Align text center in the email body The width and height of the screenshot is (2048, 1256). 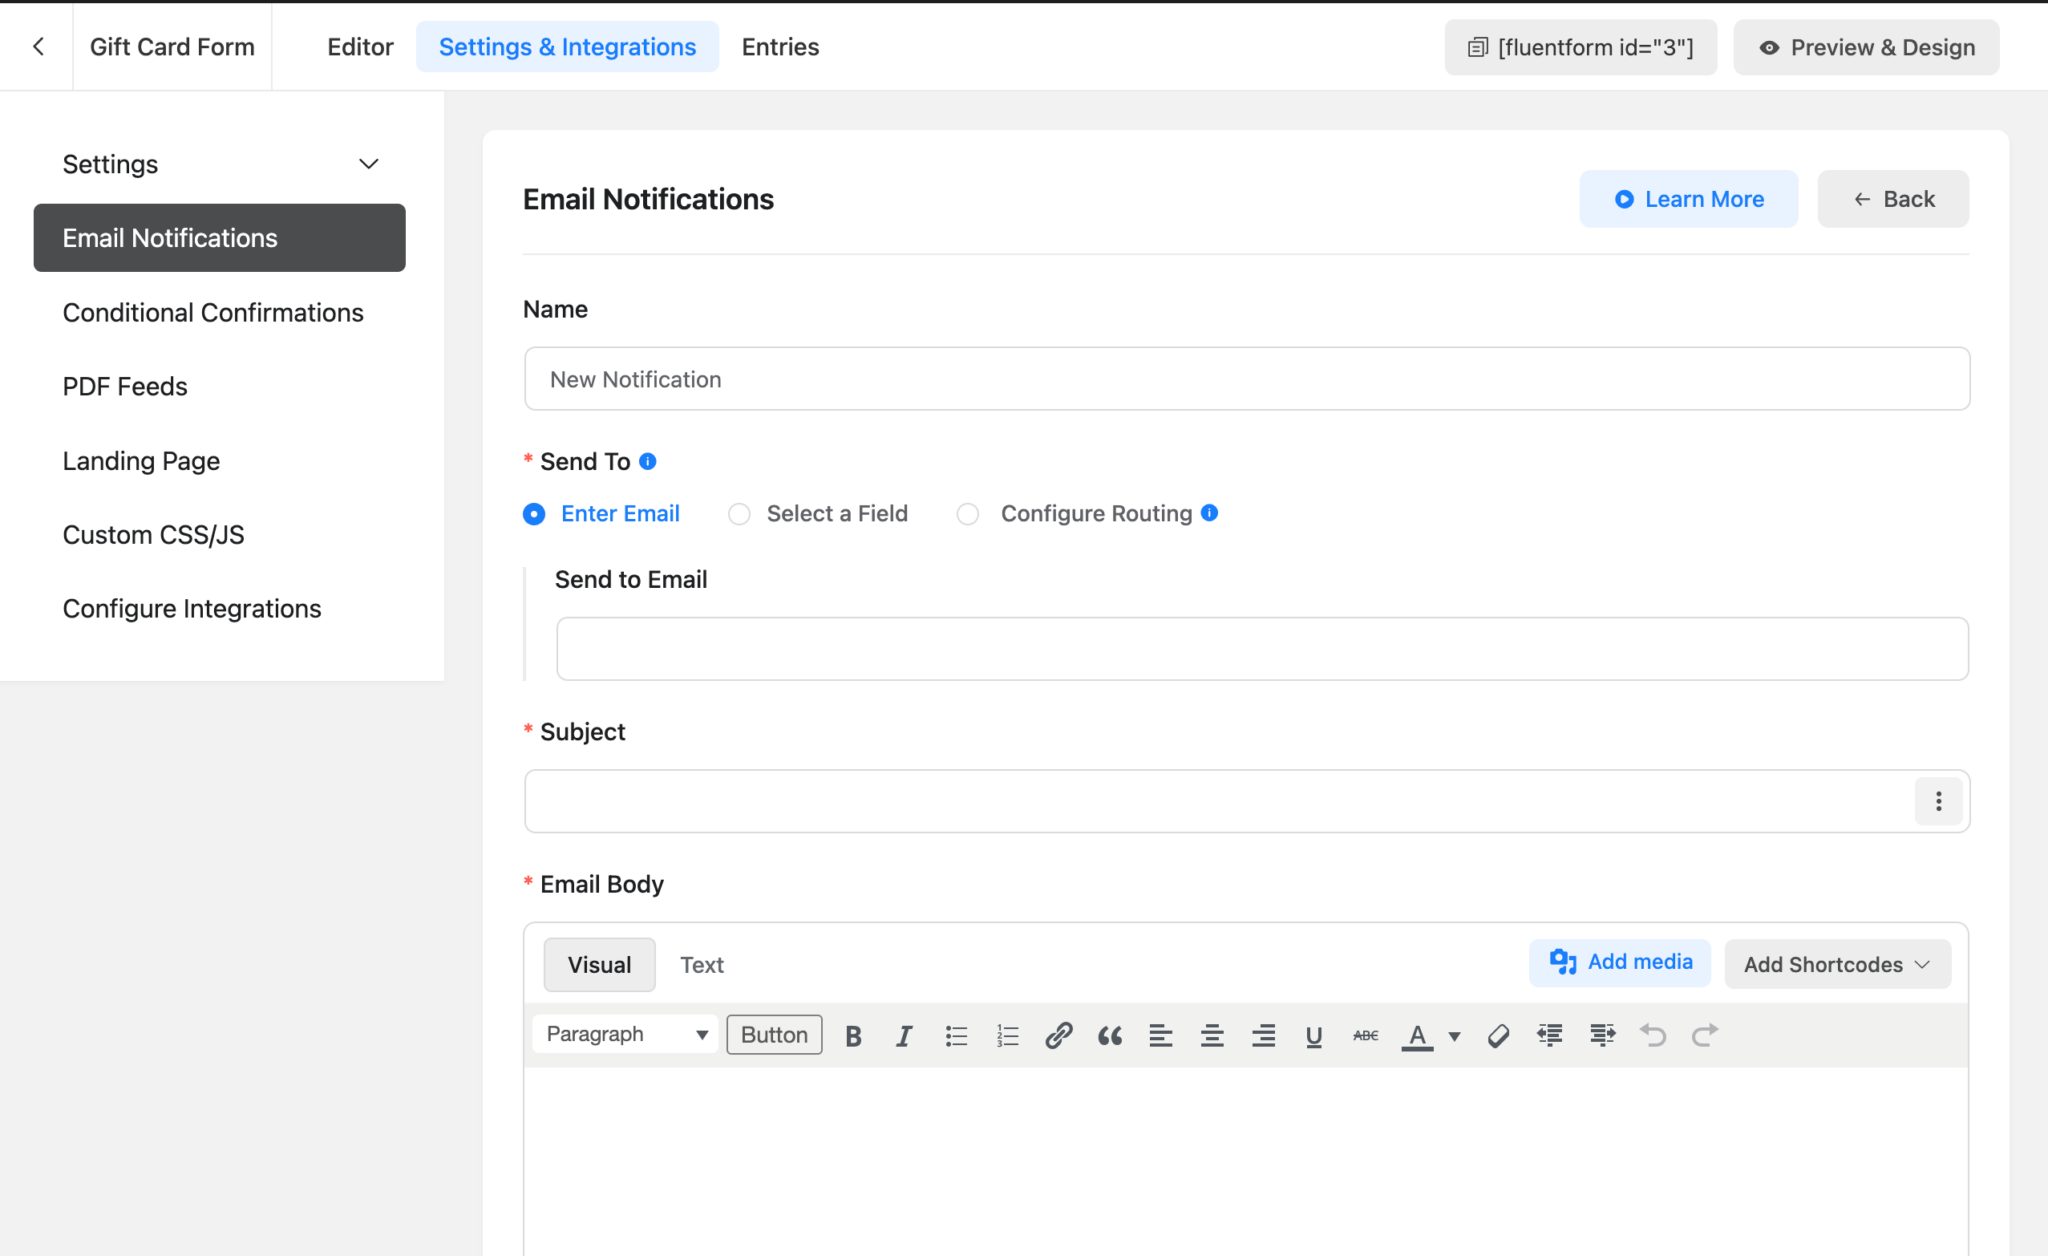[1212, 1035]
